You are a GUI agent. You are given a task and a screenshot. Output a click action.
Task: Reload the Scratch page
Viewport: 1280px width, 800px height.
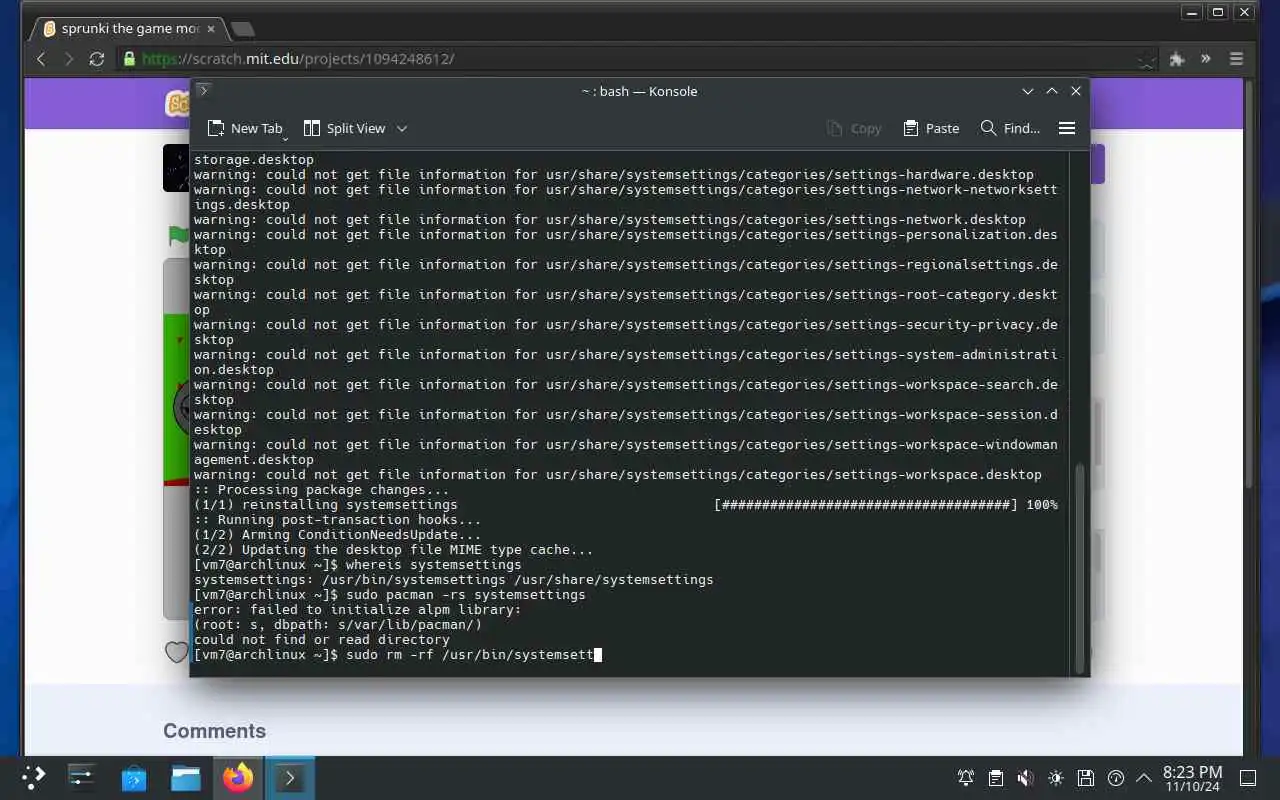pos(97,59)
